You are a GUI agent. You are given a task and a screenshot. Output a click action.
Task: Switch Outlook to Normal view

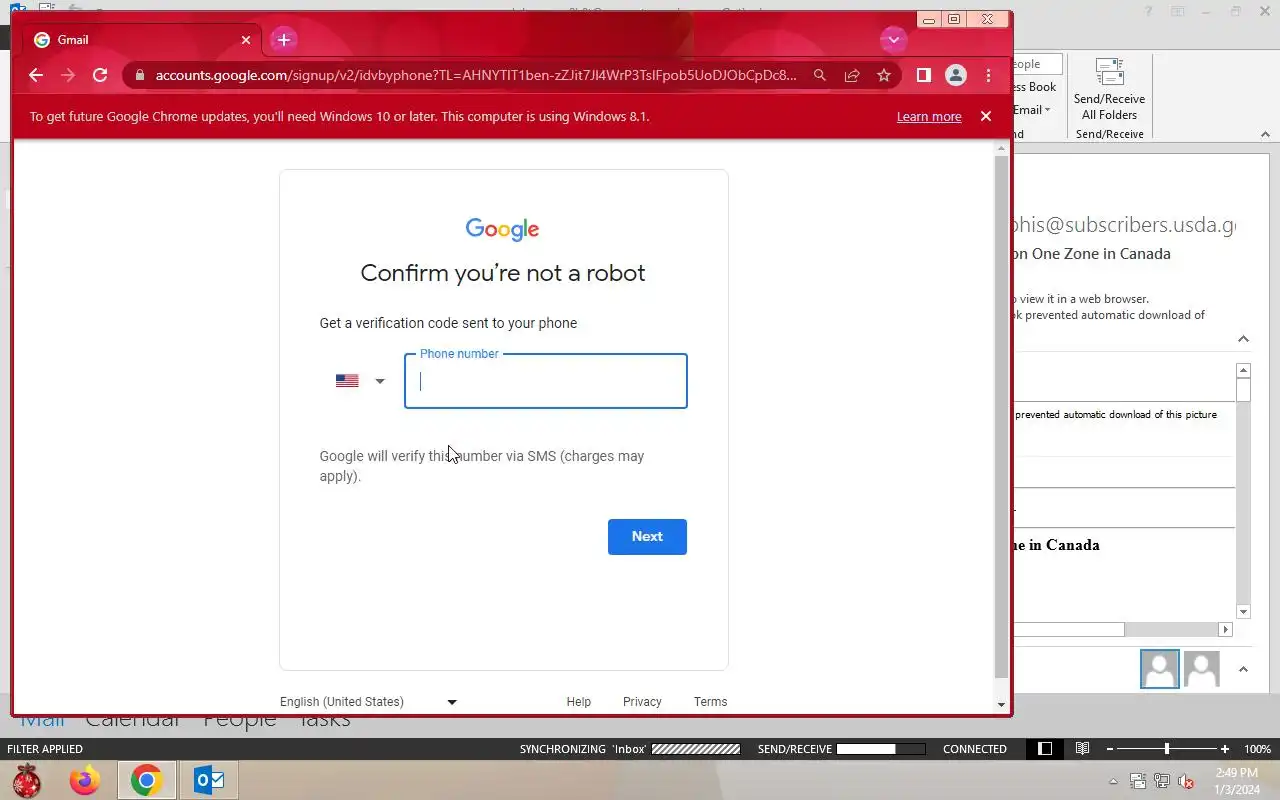(x=1045, y=749)
